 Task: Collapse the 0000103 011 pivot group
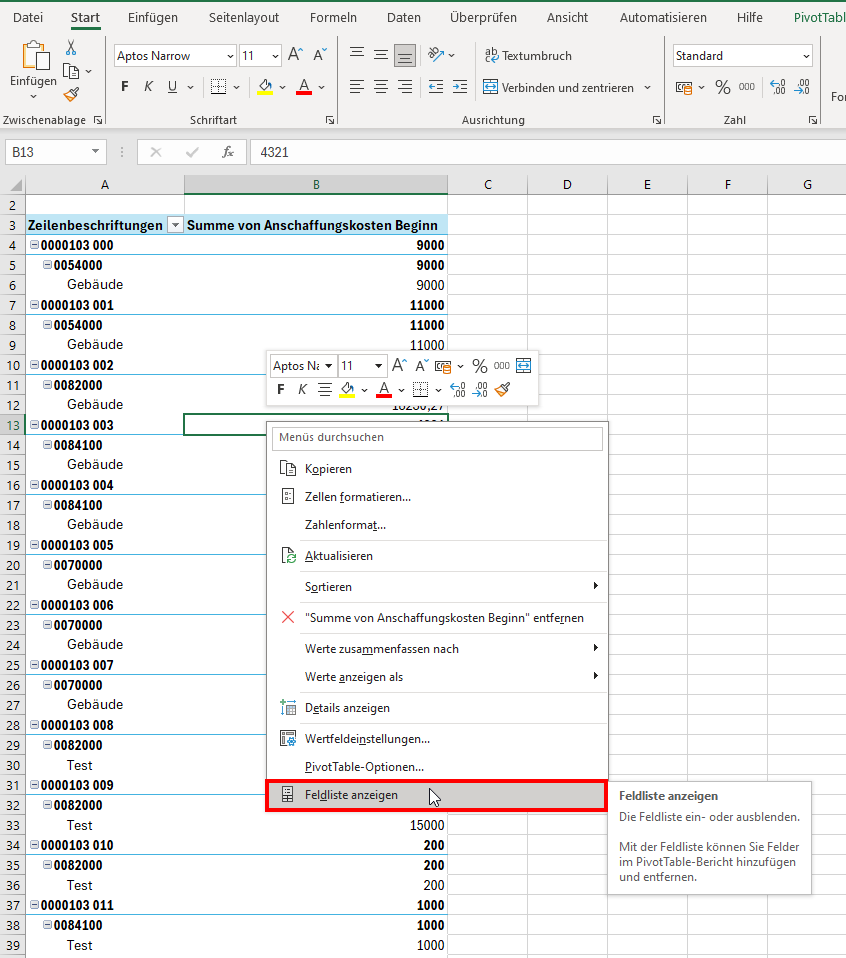tap(34, 905)
